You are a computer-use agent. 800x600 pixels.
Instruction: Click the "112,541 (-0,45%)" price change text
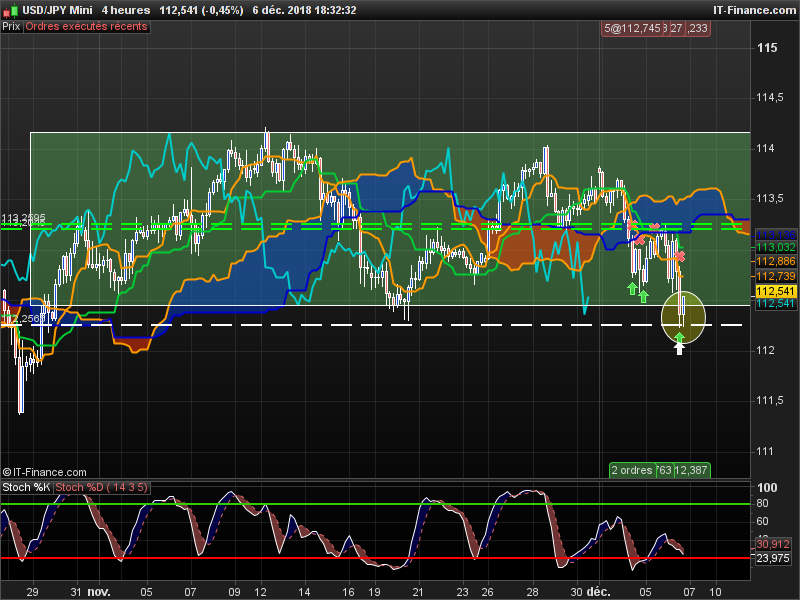tap(201, 10)
